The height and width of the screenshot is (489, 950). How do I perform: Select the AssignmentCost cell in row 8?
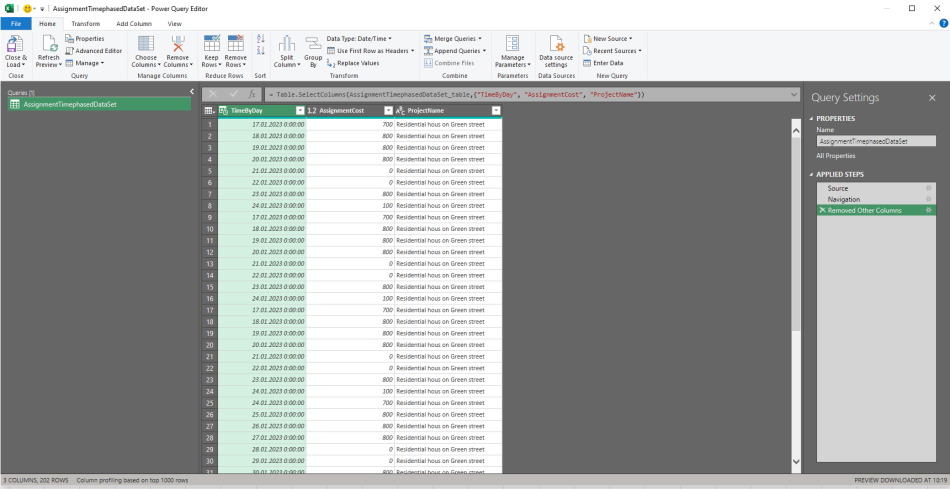(350, 206)
